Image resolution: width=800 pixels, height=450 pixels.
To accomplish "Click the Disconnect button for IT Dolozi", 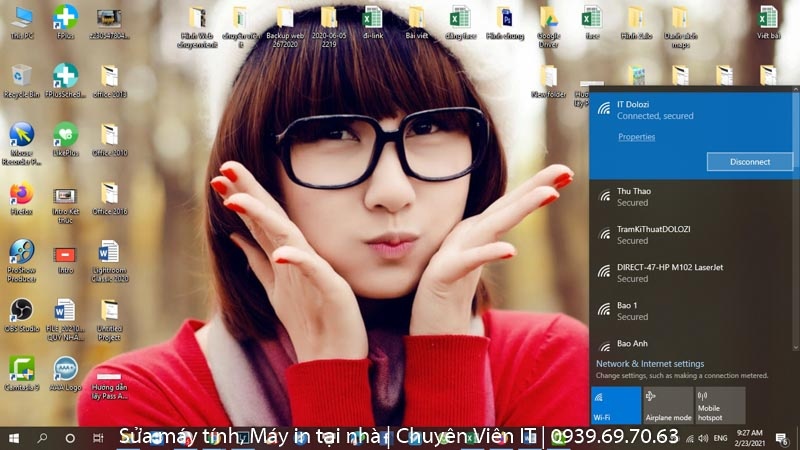I will pyautogui.click(x=749, y=161).
